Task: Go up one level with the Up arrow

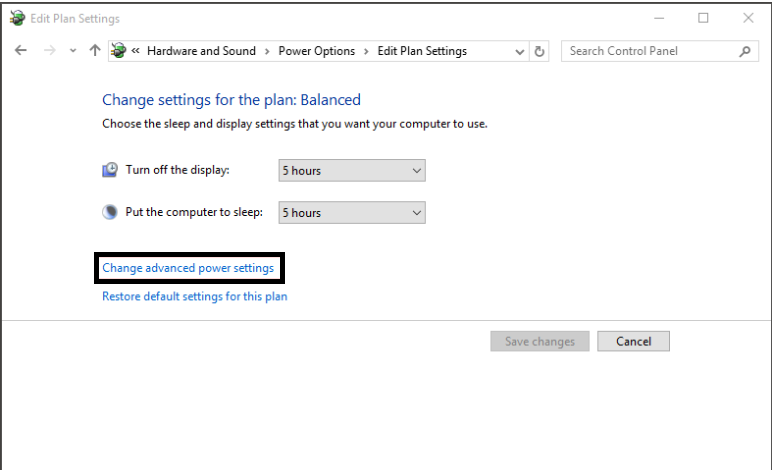Action: tap(95, 50)
